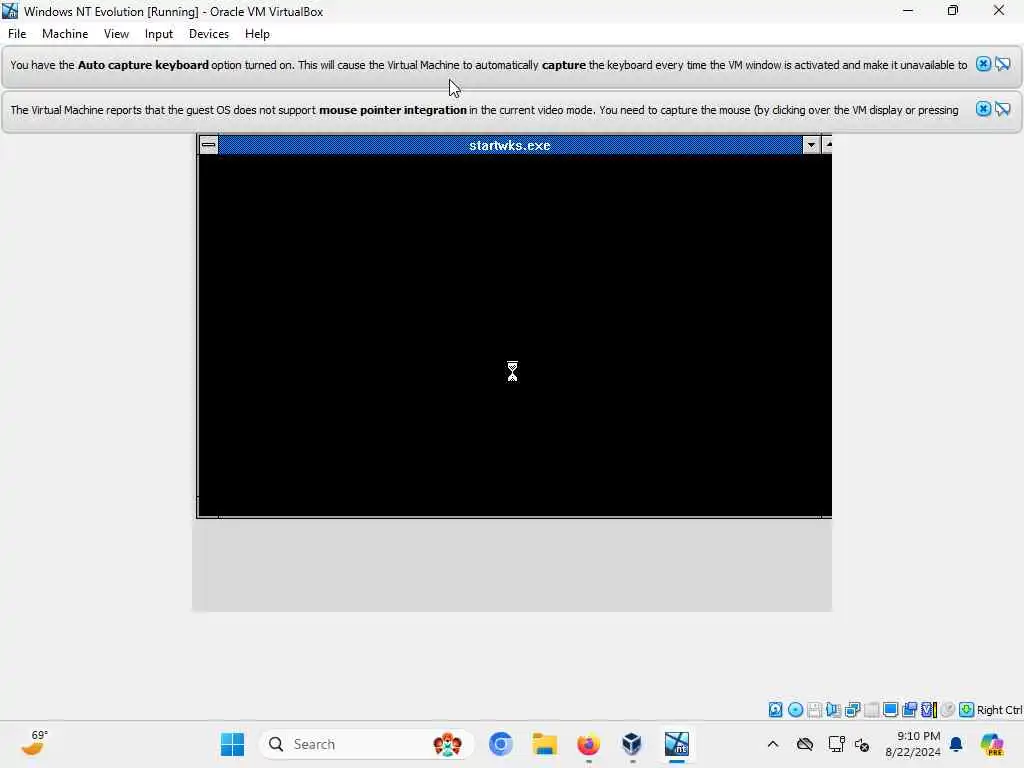Click the optical disk indicator icon
The height and width of the screenshot is (768, 1024).
795,709
